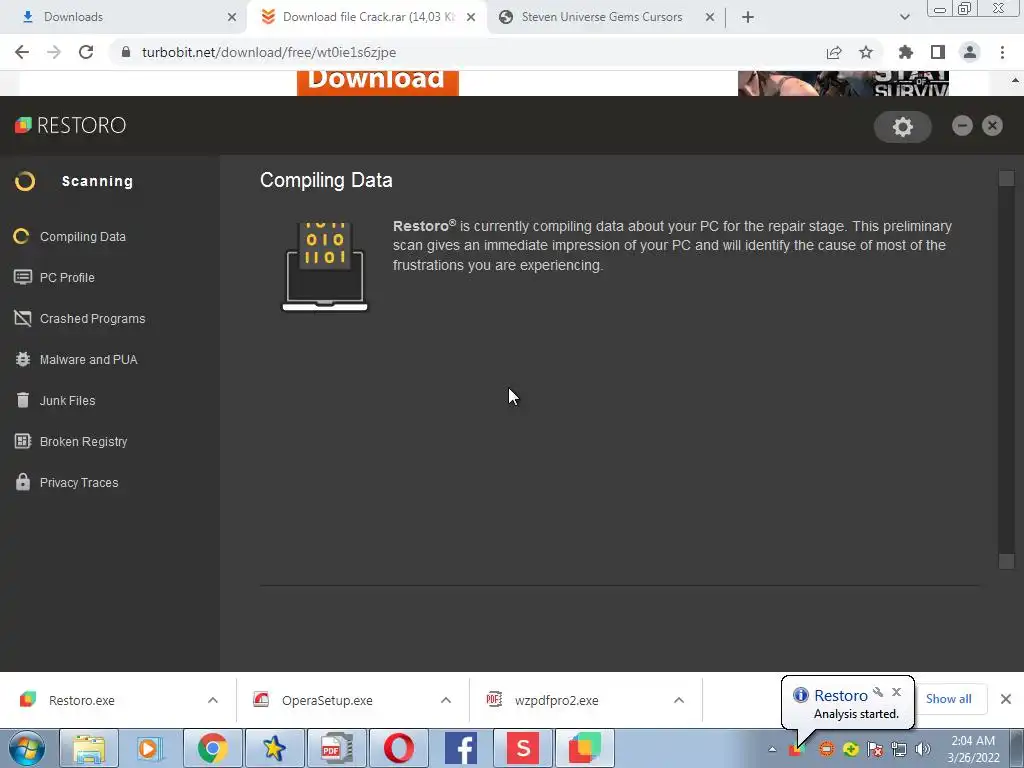Click the volume speaker tray icon
This screenshot has height=768, width=1024.
tap(923, 749)
